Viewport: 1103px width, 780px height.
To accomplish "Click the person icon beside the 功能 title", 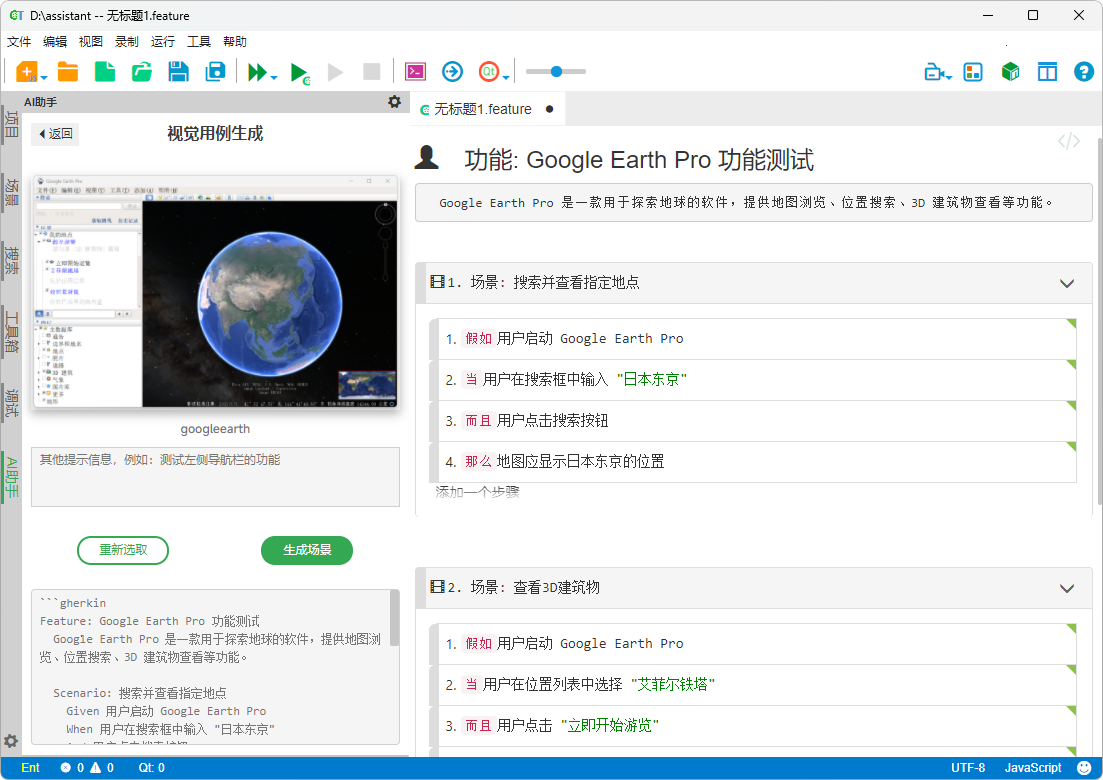I will click(426, 158).
